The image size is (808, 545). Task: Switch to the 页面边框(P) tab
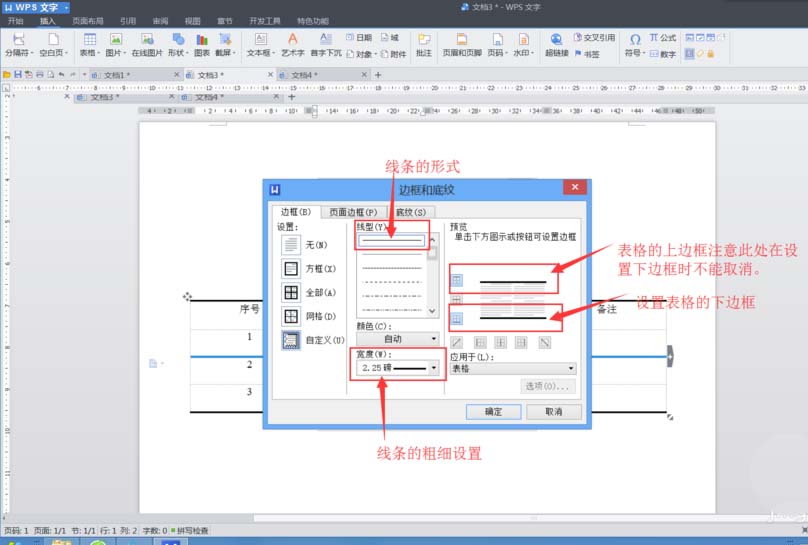click(353, 212)
